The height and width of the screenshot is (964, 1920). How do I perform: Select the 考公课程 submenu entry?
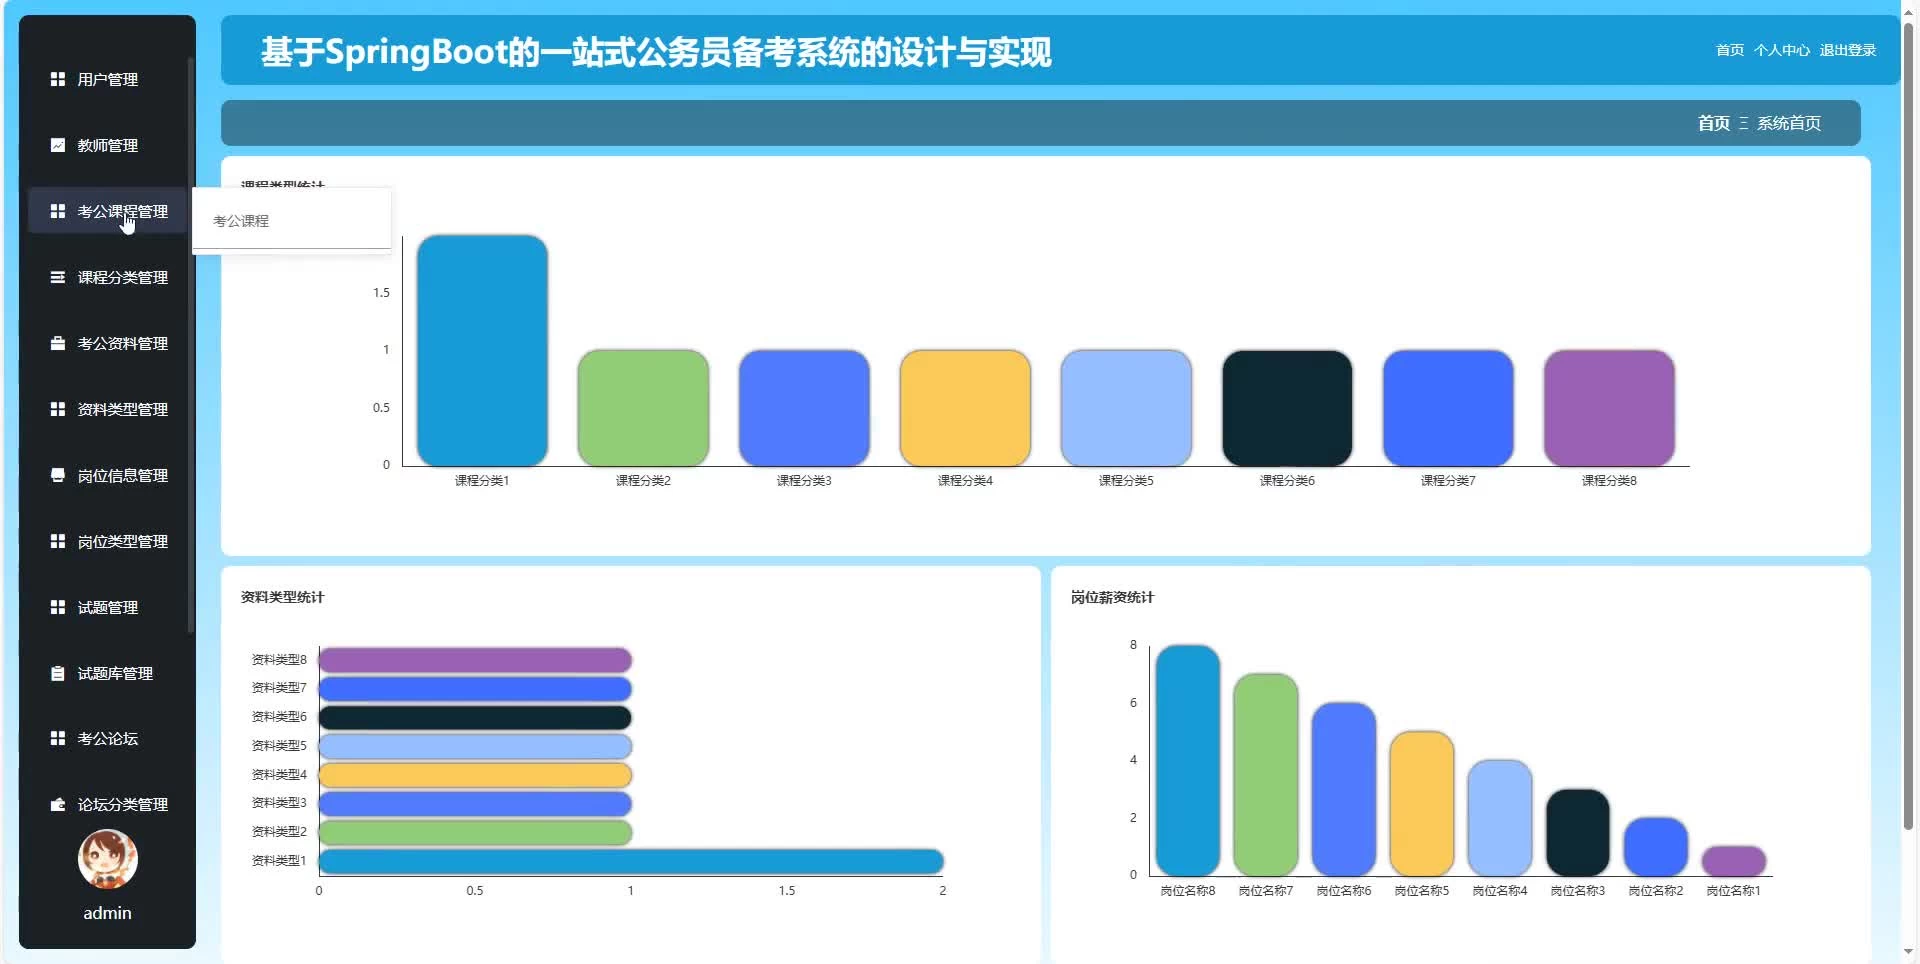[x=291, y=221]
